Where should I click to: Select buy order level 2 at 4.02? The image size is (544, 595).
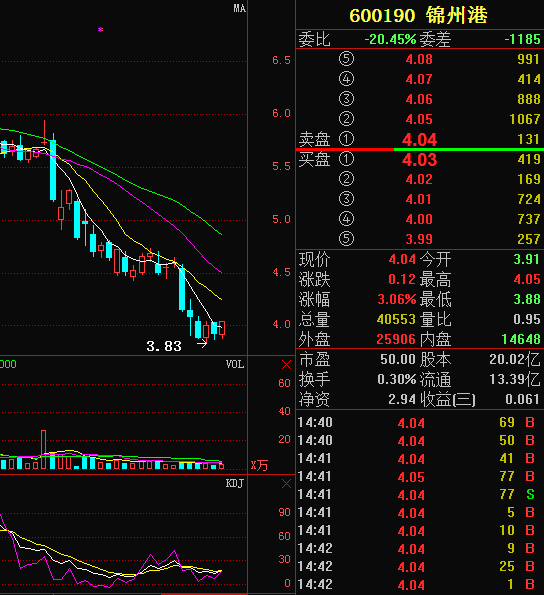click(420, 179)
